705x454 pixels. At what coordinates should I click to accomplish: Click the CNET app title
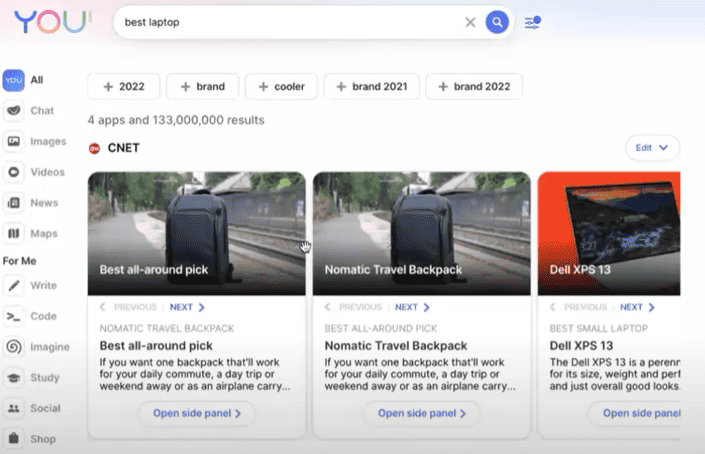pyautogui.click(x=124, y=148)
